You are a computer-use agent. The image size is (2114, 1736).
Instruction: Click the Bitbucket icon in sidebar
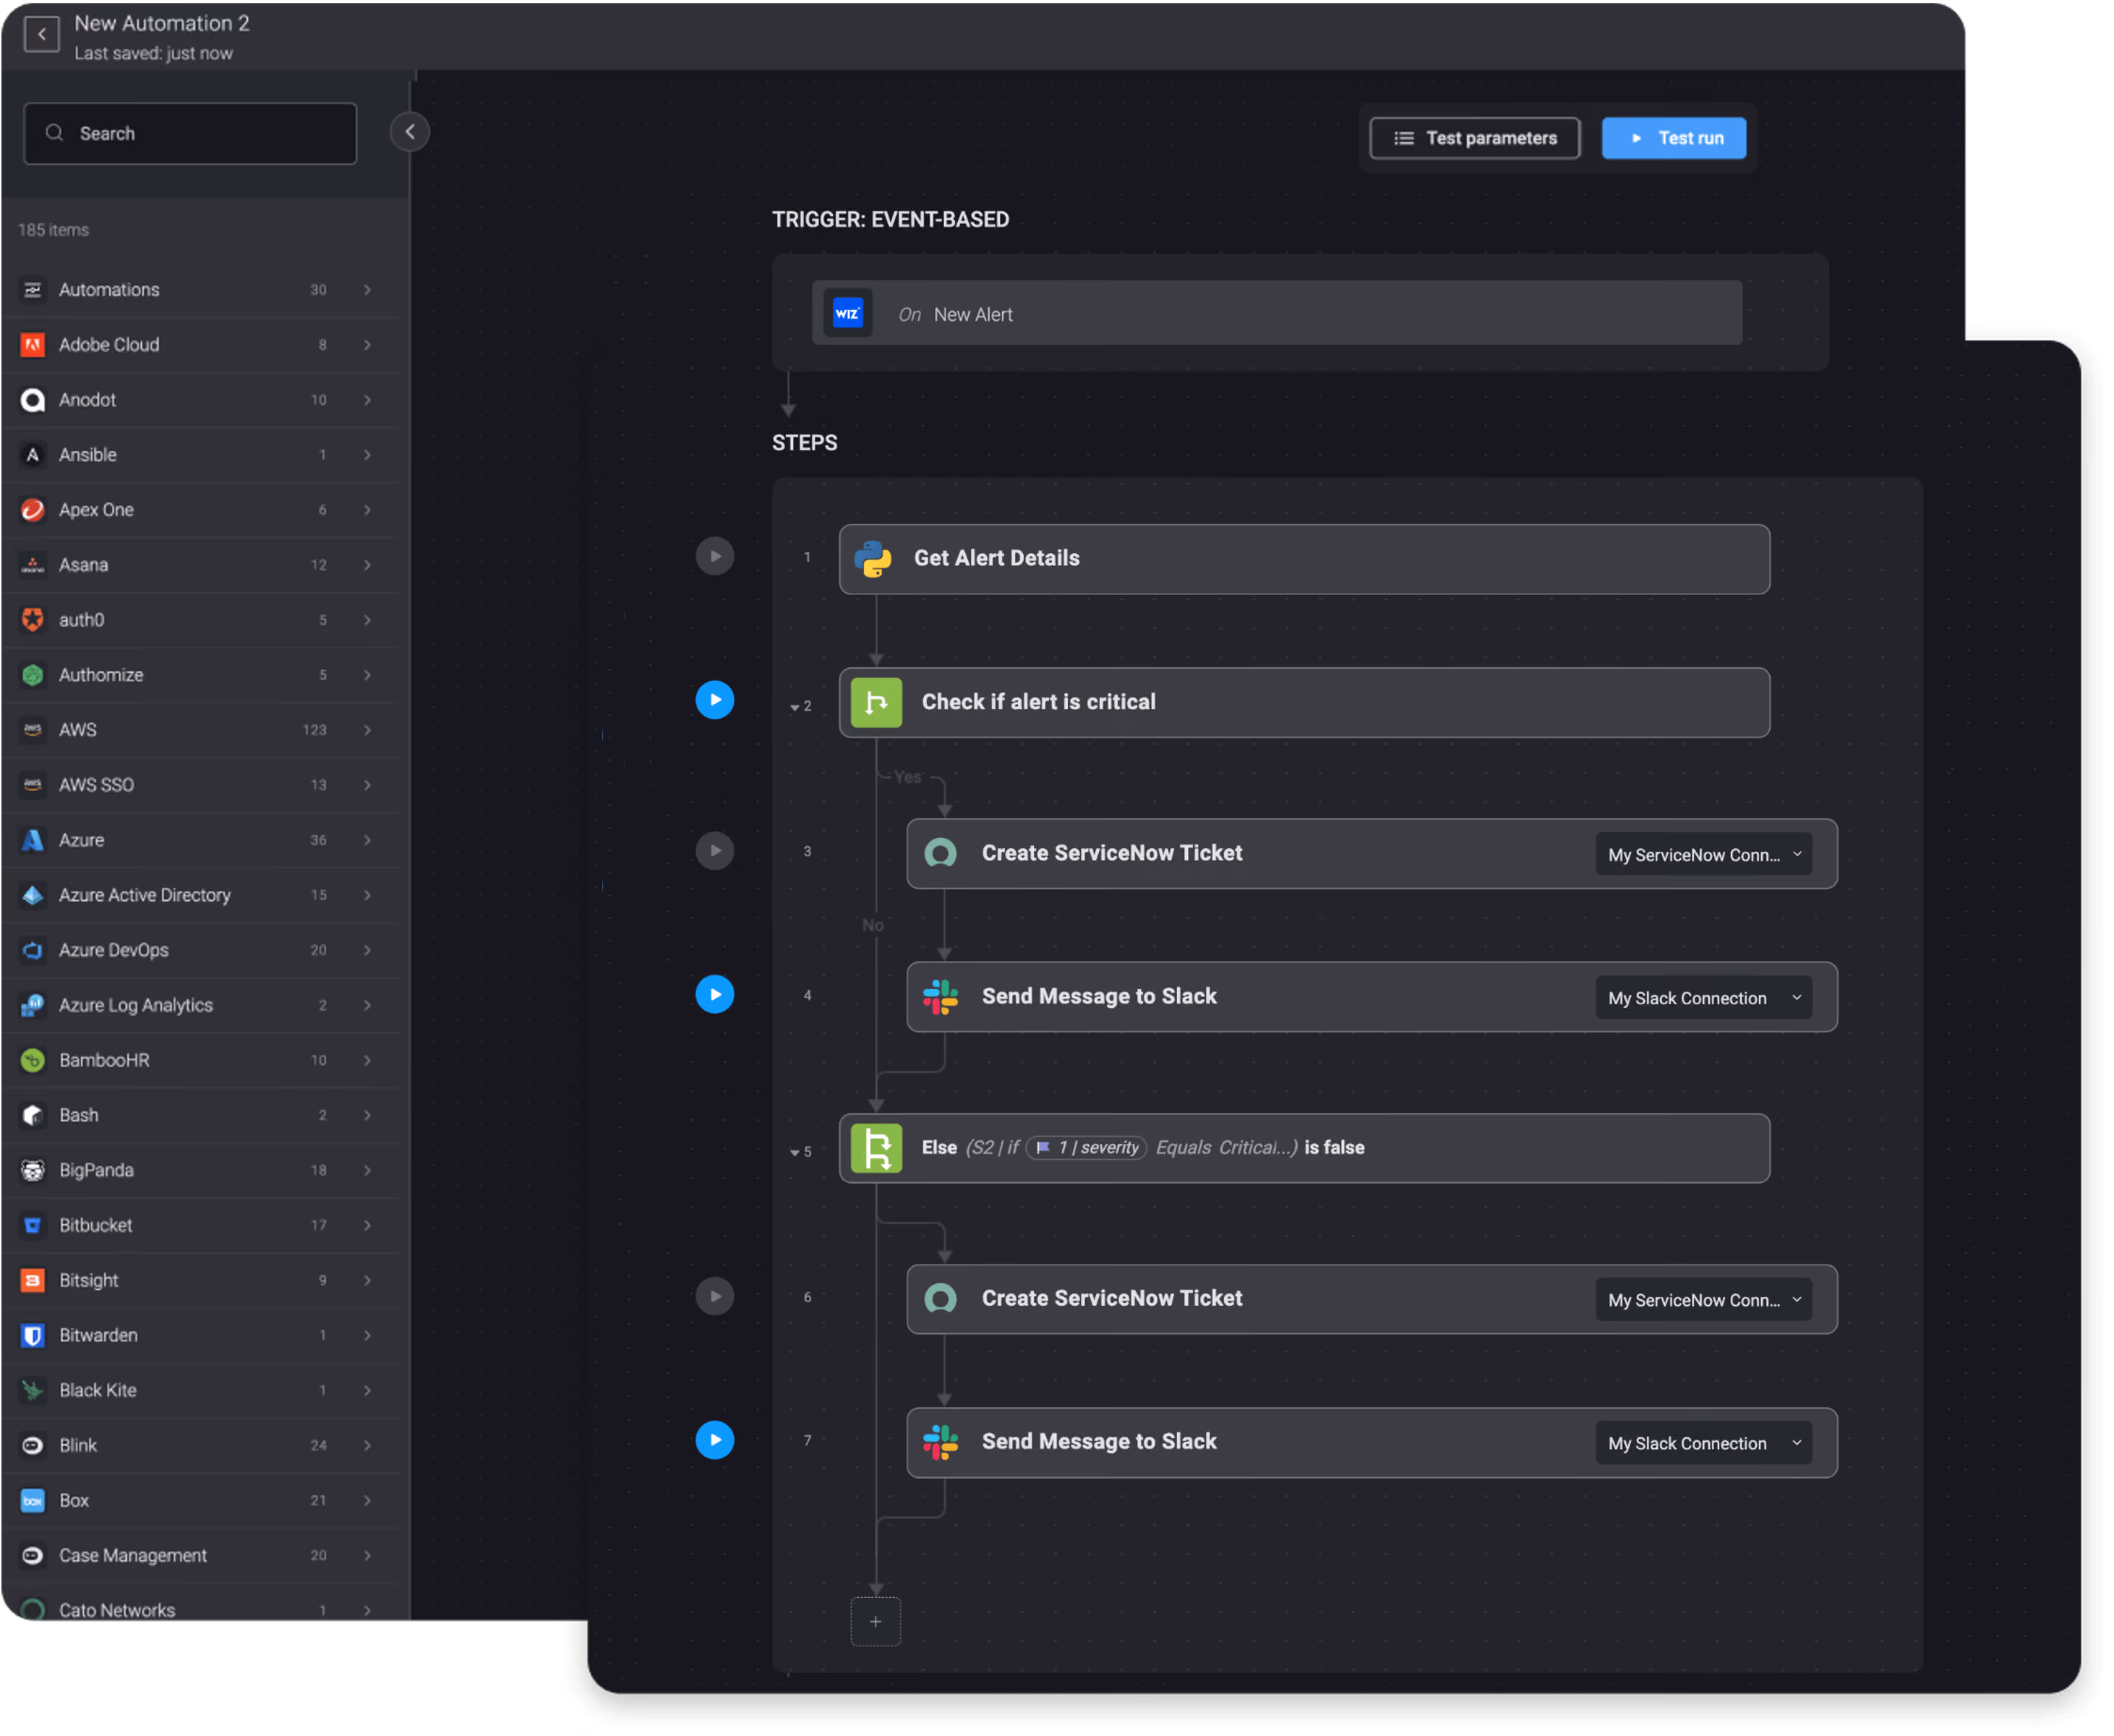pyautogui.click(x=33, y=1226)
